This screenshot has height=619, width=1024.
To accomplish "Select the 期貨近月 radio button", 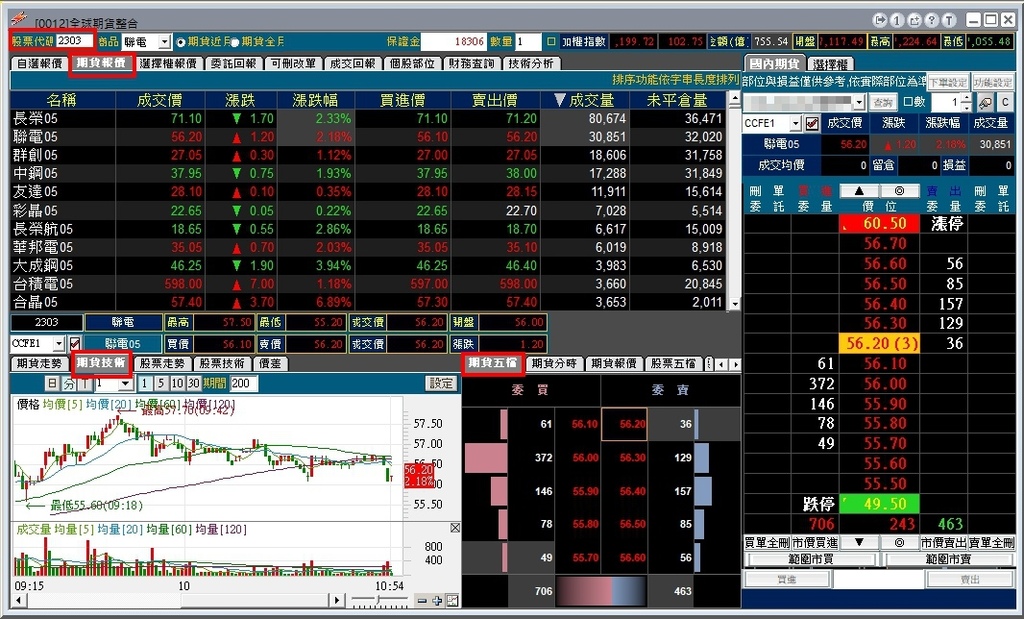I will pyautogui.click(x=182, y=42).
